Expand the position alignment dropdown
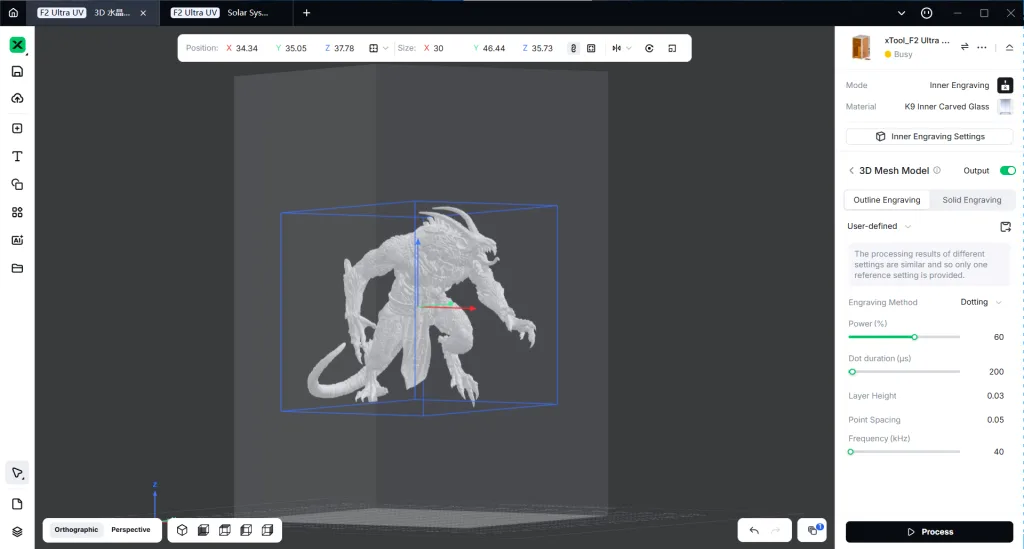1024x549 pixels. 378,48
